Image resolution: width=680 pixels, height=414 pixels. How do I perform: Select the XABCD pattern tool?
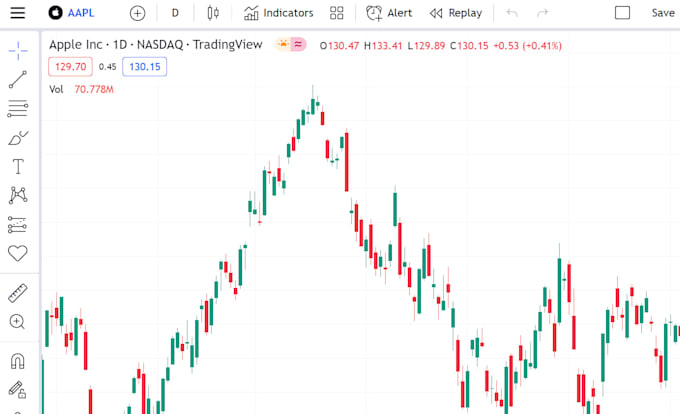(x=18, y=195)
